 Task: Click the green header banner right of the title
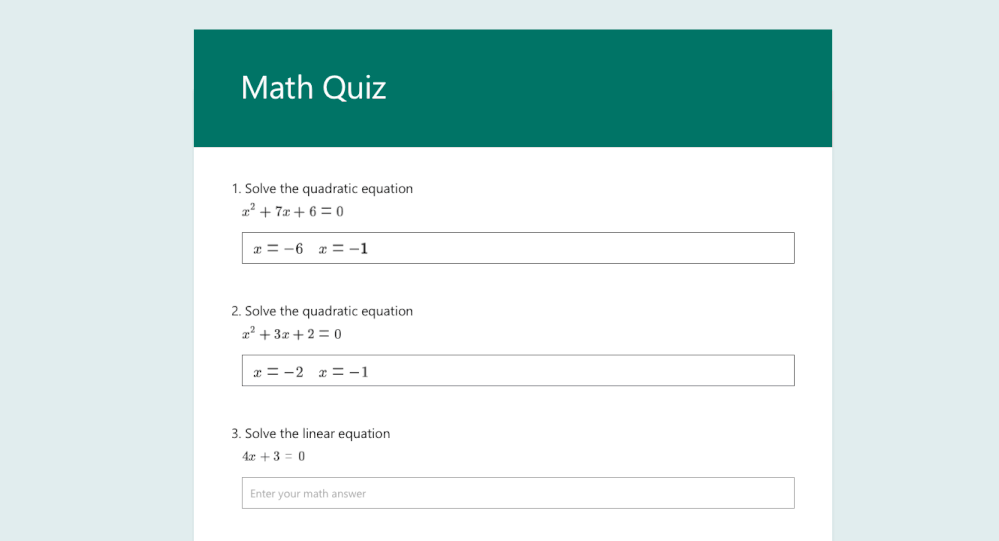(x=620, y=88)
